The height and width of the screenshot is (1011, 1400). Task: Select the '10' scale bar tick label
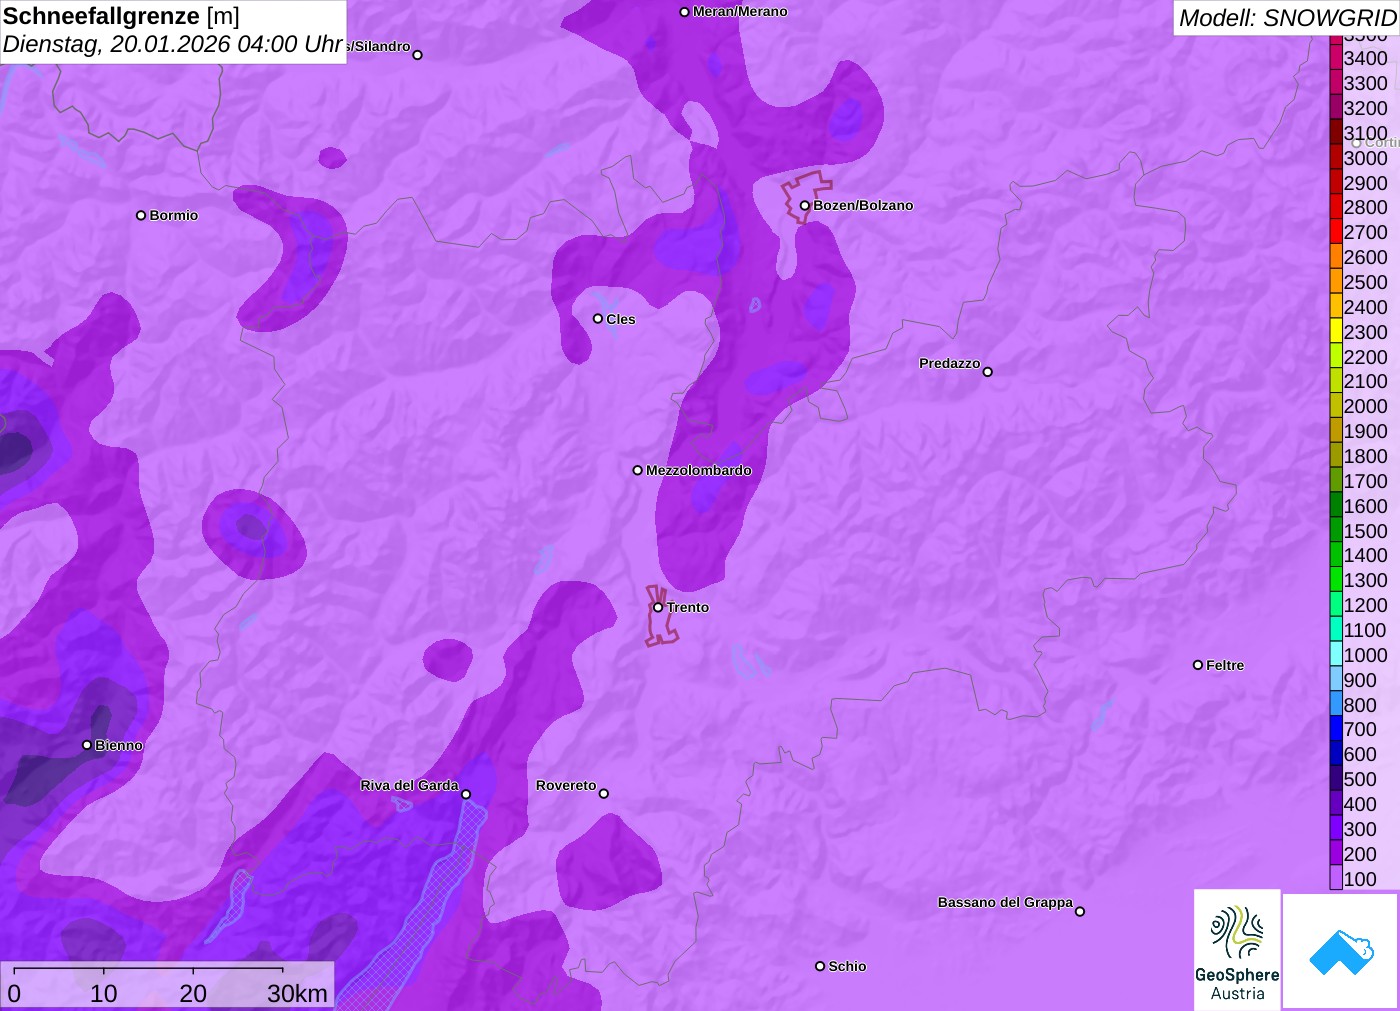pyautogui.click(x=104, y=994)
